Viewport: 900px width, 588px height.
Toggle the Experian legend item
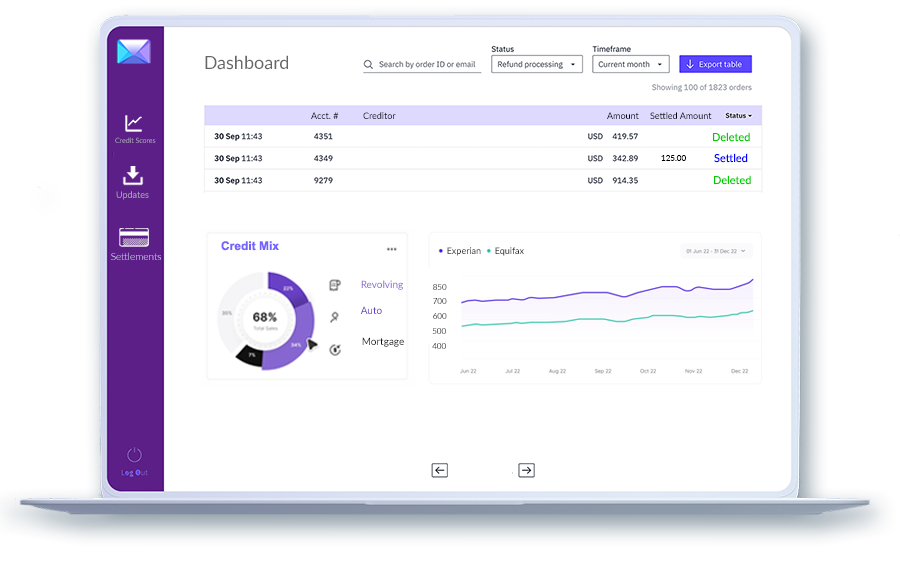click(x=460, y=251)
